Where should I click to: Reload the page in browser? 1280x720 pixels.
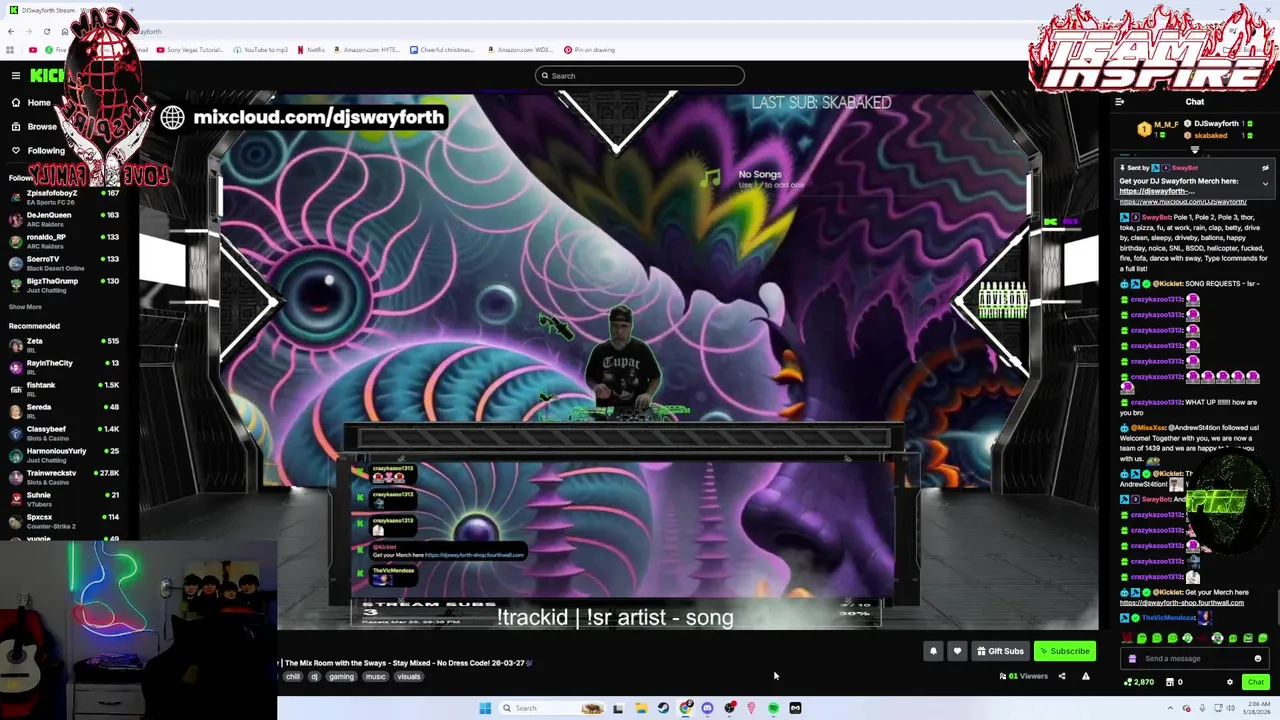(x=46, y=31)
